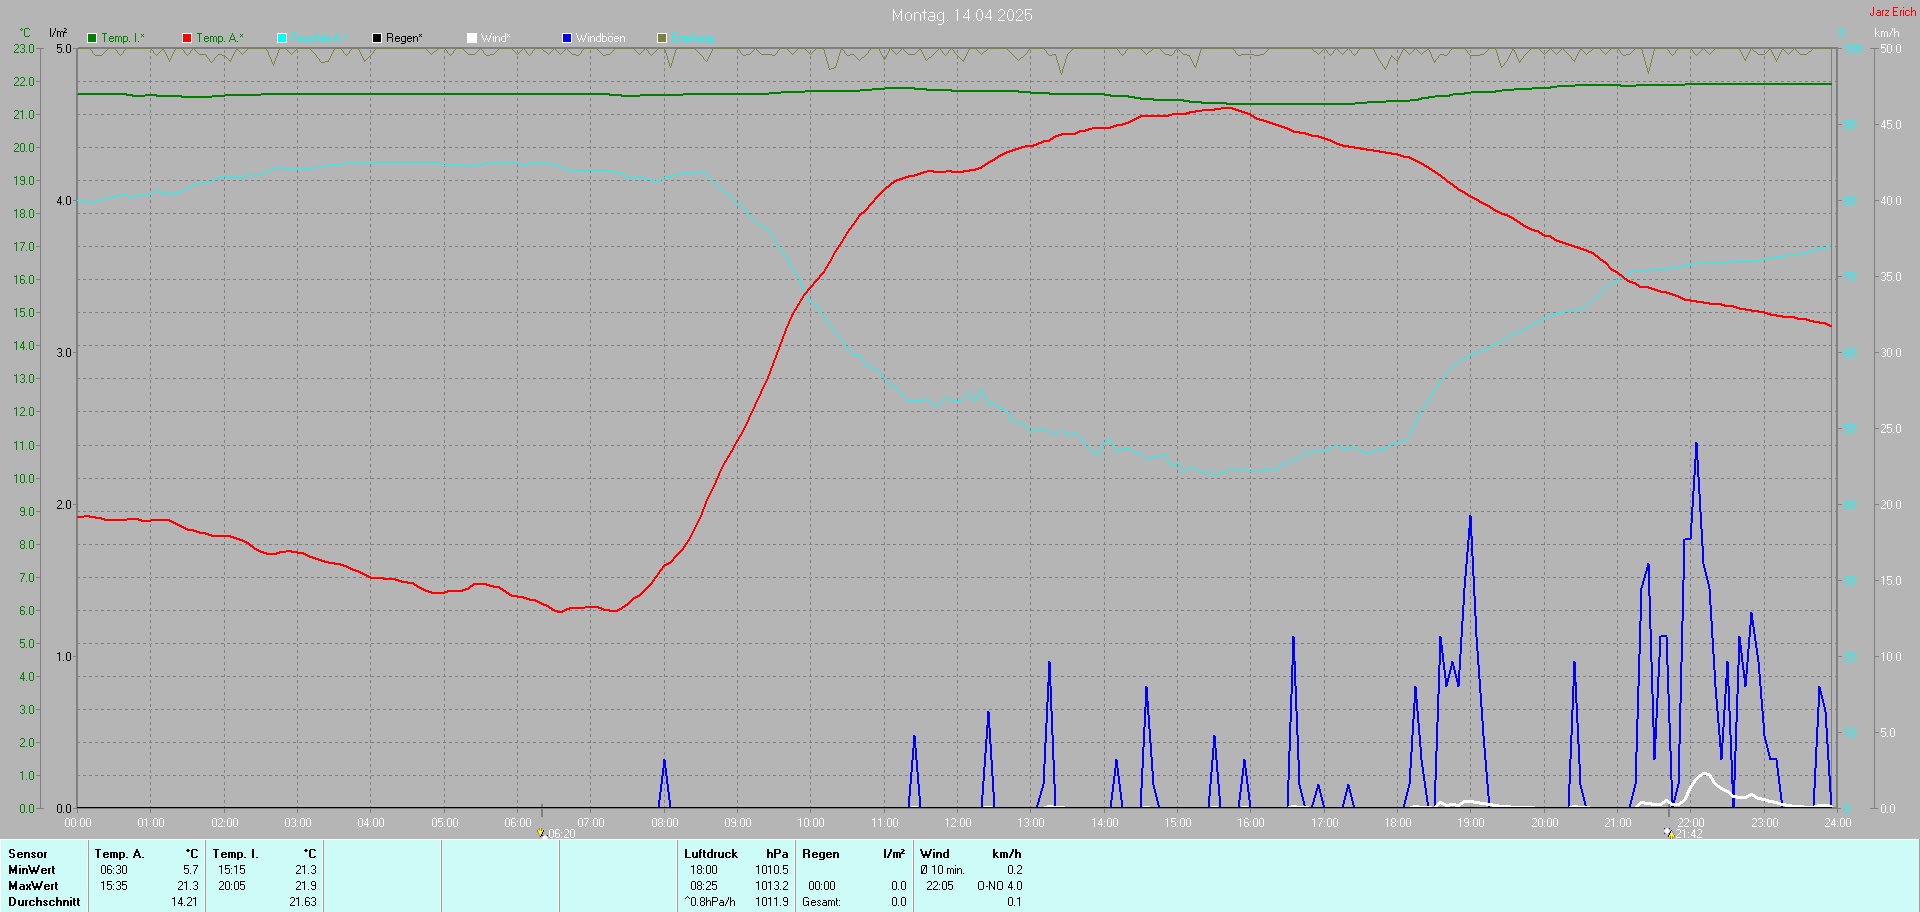Click the sunset marker icon on the time axis
Image resolution: width=1920 pixels, height=912 pixels.
coord(1668,833)
